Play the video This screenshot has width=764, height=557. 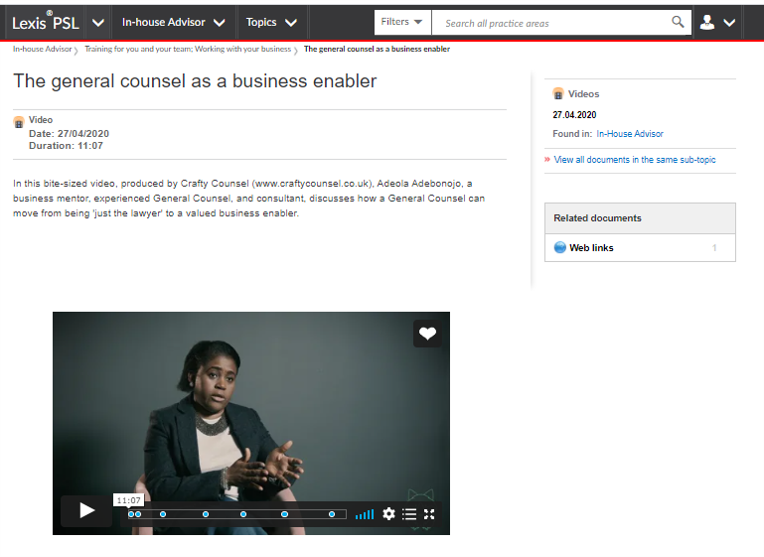[87, 511]
